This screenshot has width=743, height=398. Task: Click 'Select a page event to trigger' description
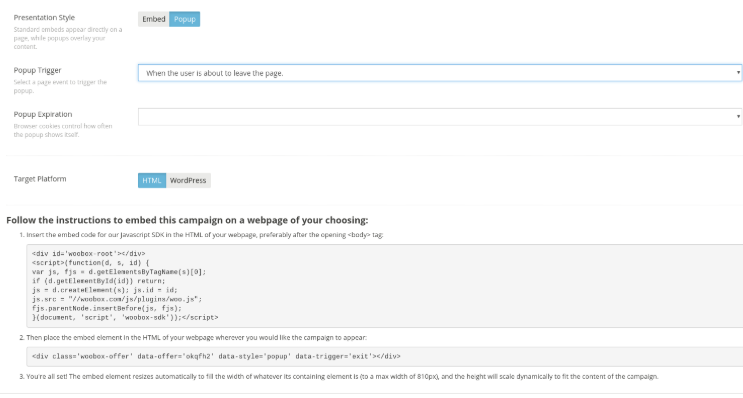(x=60, y=86)
